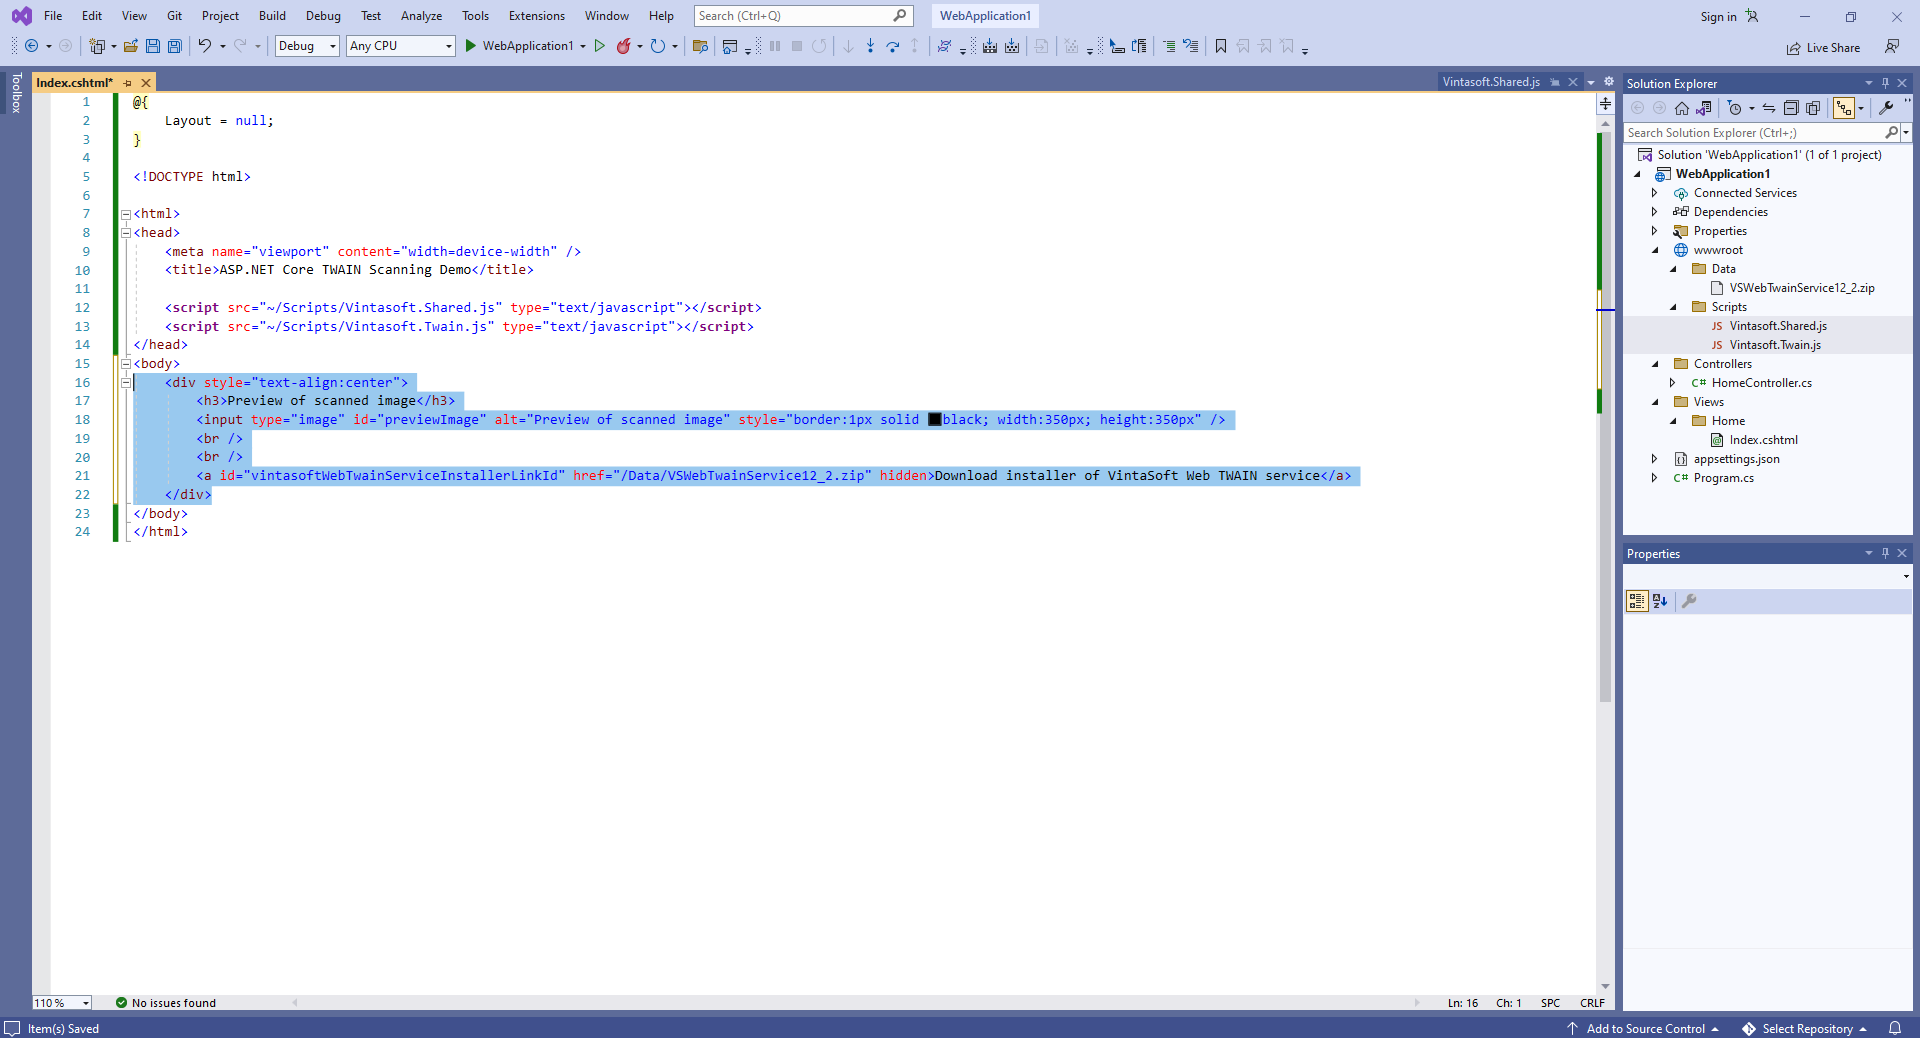Screen dimensions: 1920x1038
Task: Click the black color swatch on line 18
Action: tap(935, 420)
